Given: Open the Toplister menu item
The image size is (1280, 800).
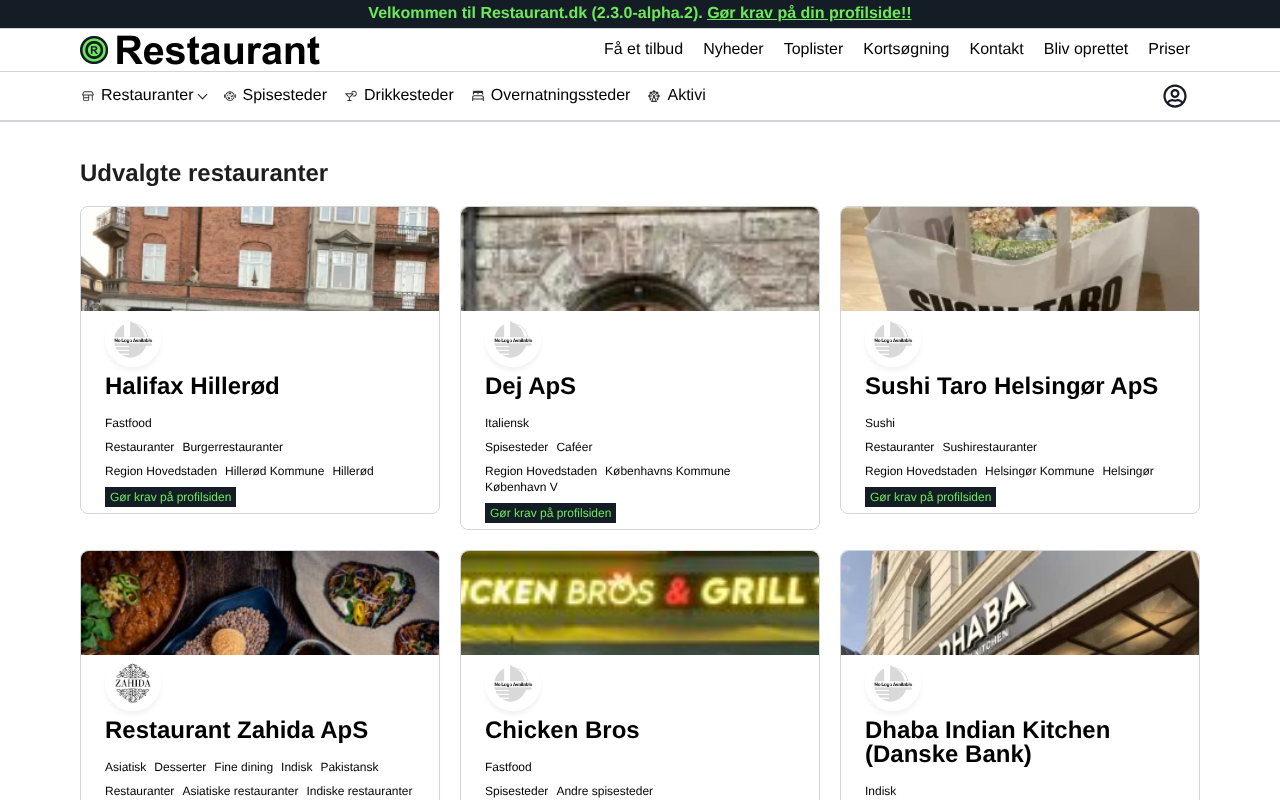Looking at the screenshot, I should point(813,49).
